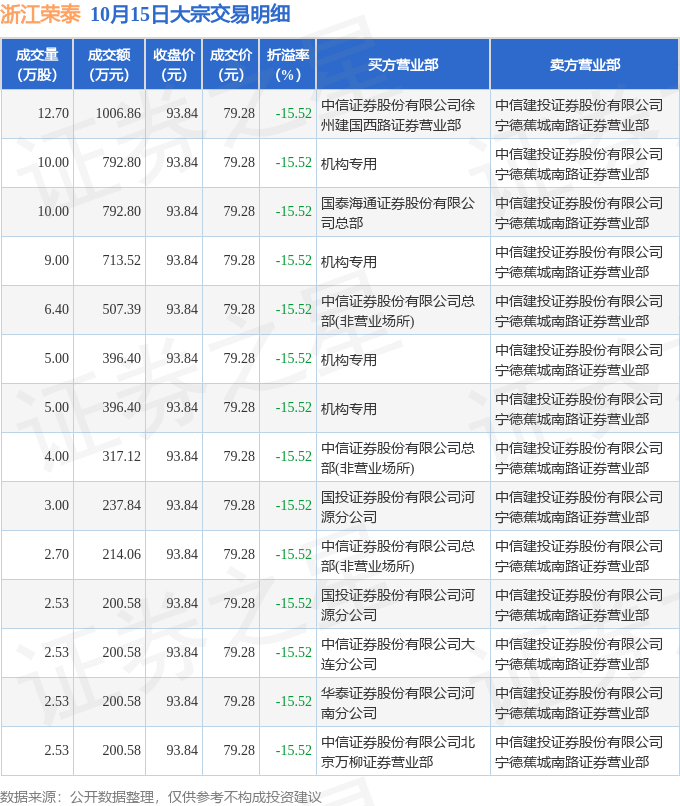
Task: Click the 折溢率(%) column header
Action: (288, 64)
